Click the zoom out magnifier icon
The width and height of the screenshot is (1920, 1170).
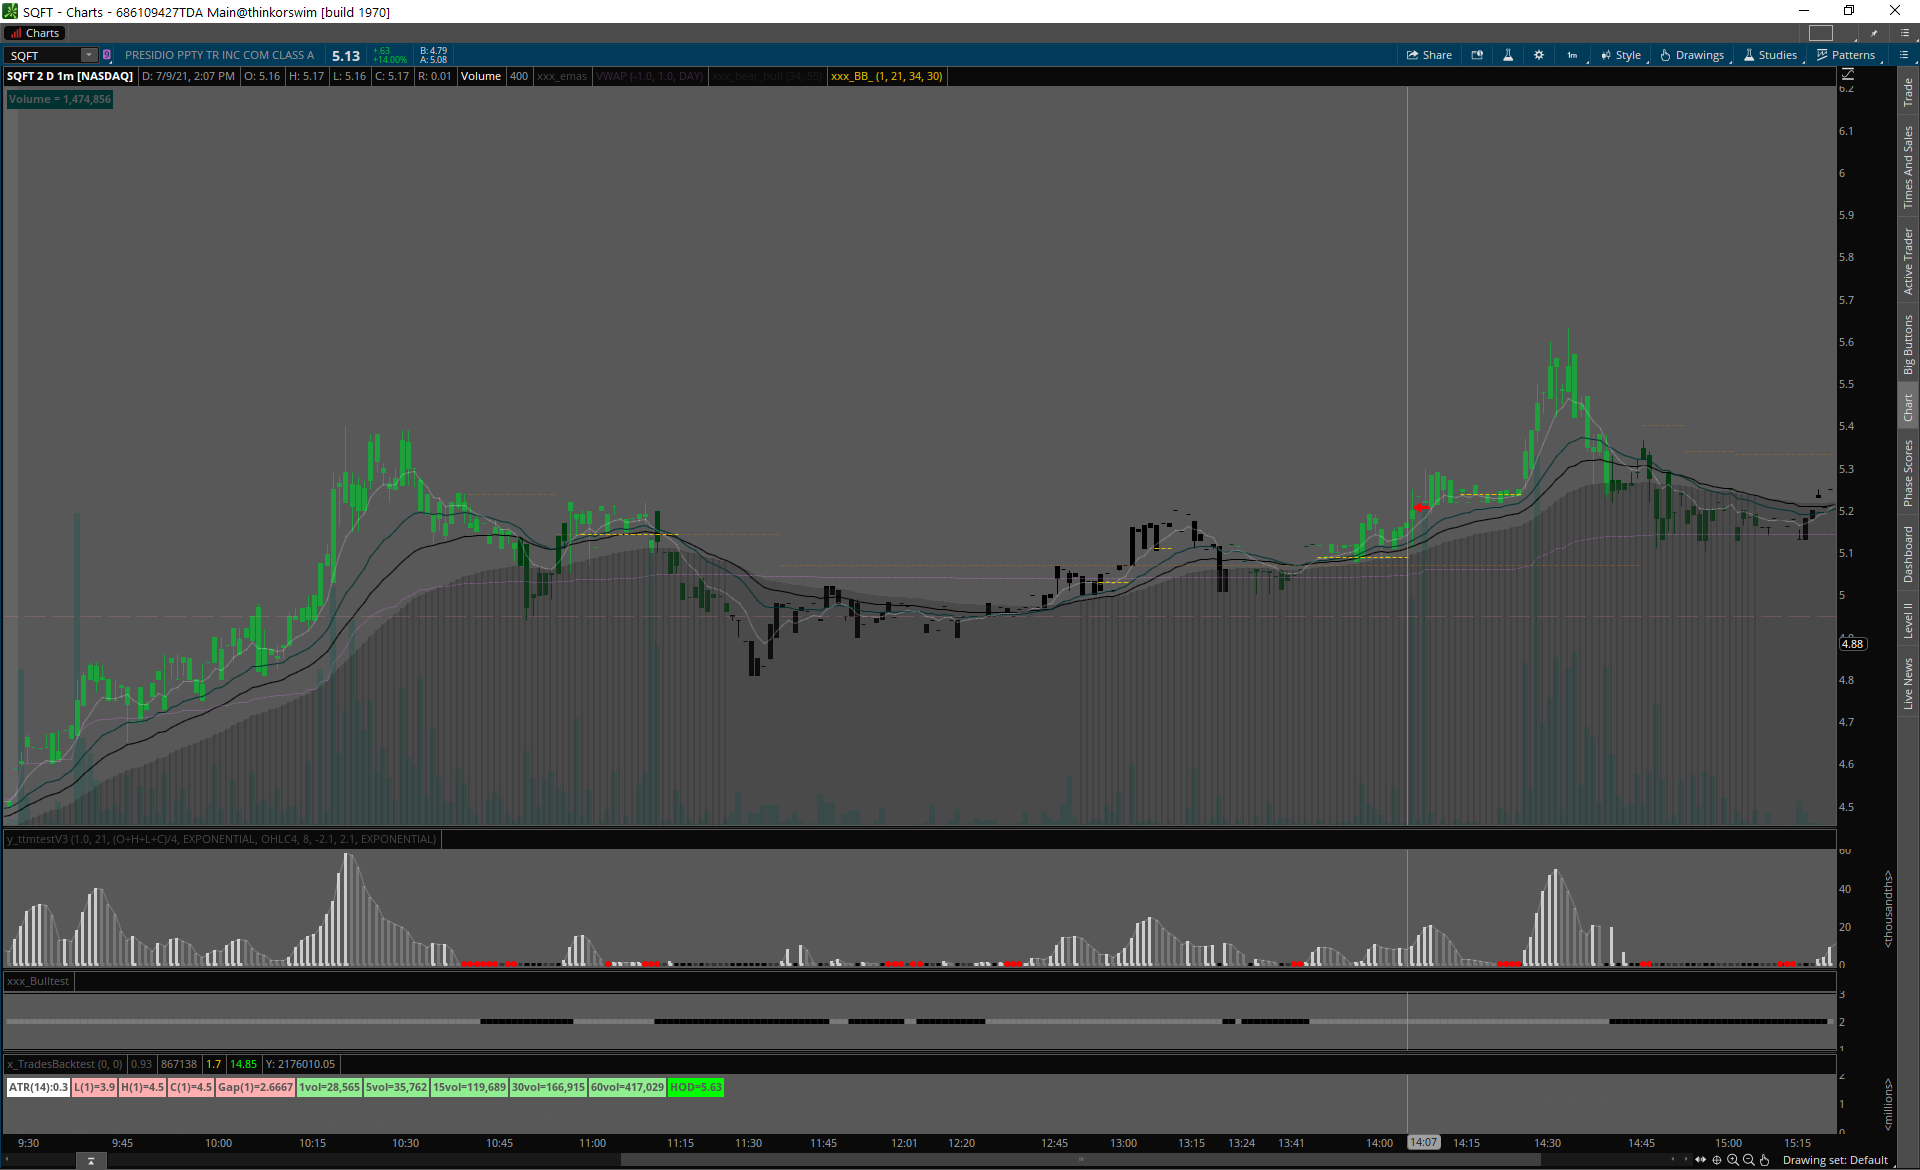pyautogui.click(x=1749, y=1160)
